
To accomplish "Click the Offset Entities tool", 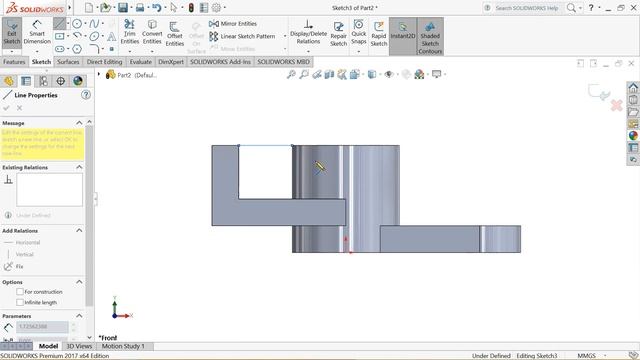I will [x=175, y=33].
